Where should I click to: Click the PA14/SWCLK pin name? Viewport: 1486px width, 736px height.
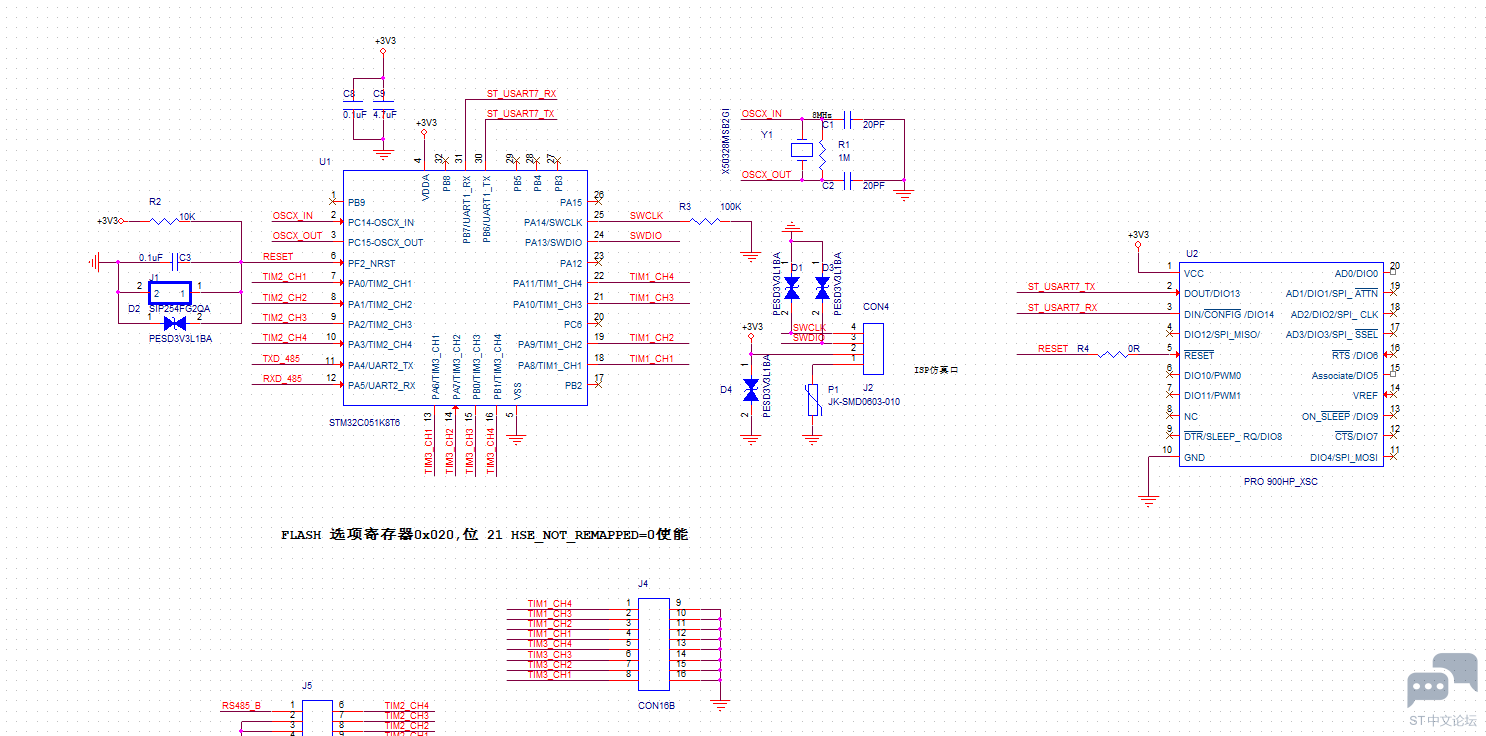coord(553,222)
